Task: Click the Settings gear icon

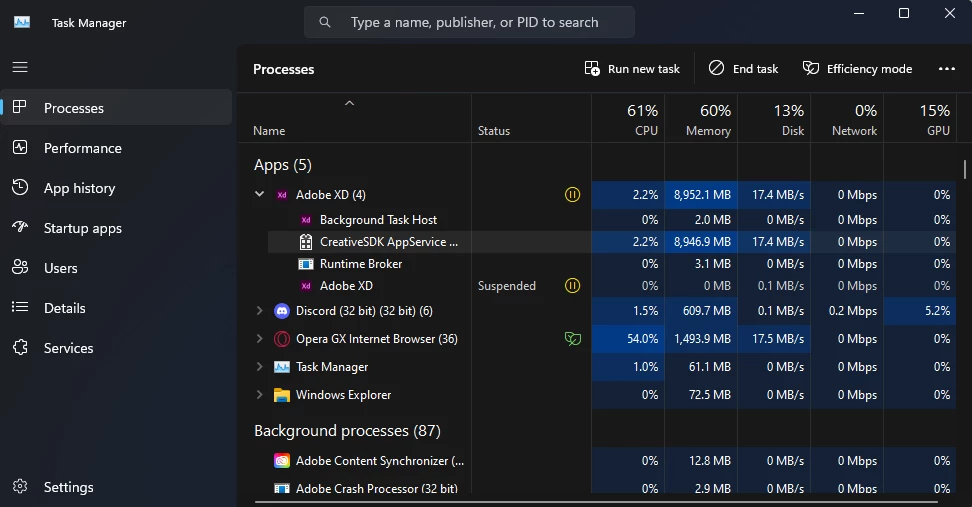Action: pos(20,487)
